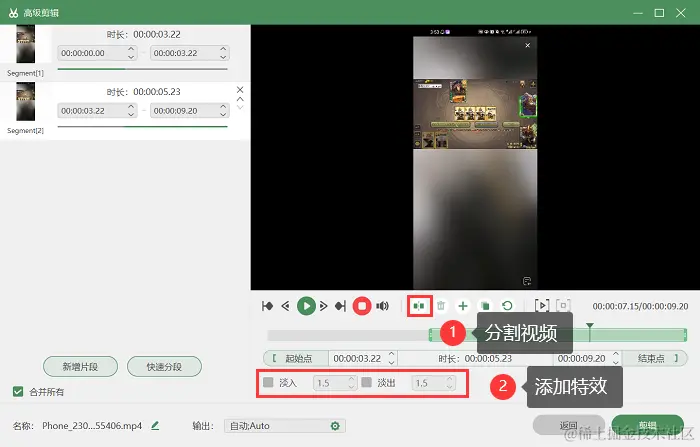The height and width of the screenshot is (447, 700).
Task: Click the 快速分段 quick split button
Action: pos(164,367)
